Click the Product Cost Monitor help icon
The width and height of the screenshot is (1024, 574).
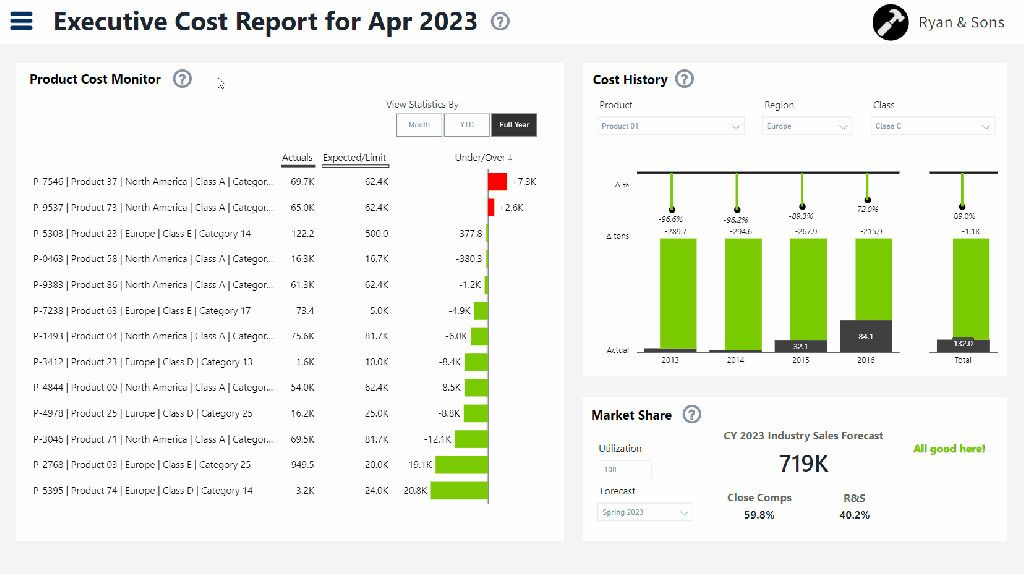tap(182, 79)
